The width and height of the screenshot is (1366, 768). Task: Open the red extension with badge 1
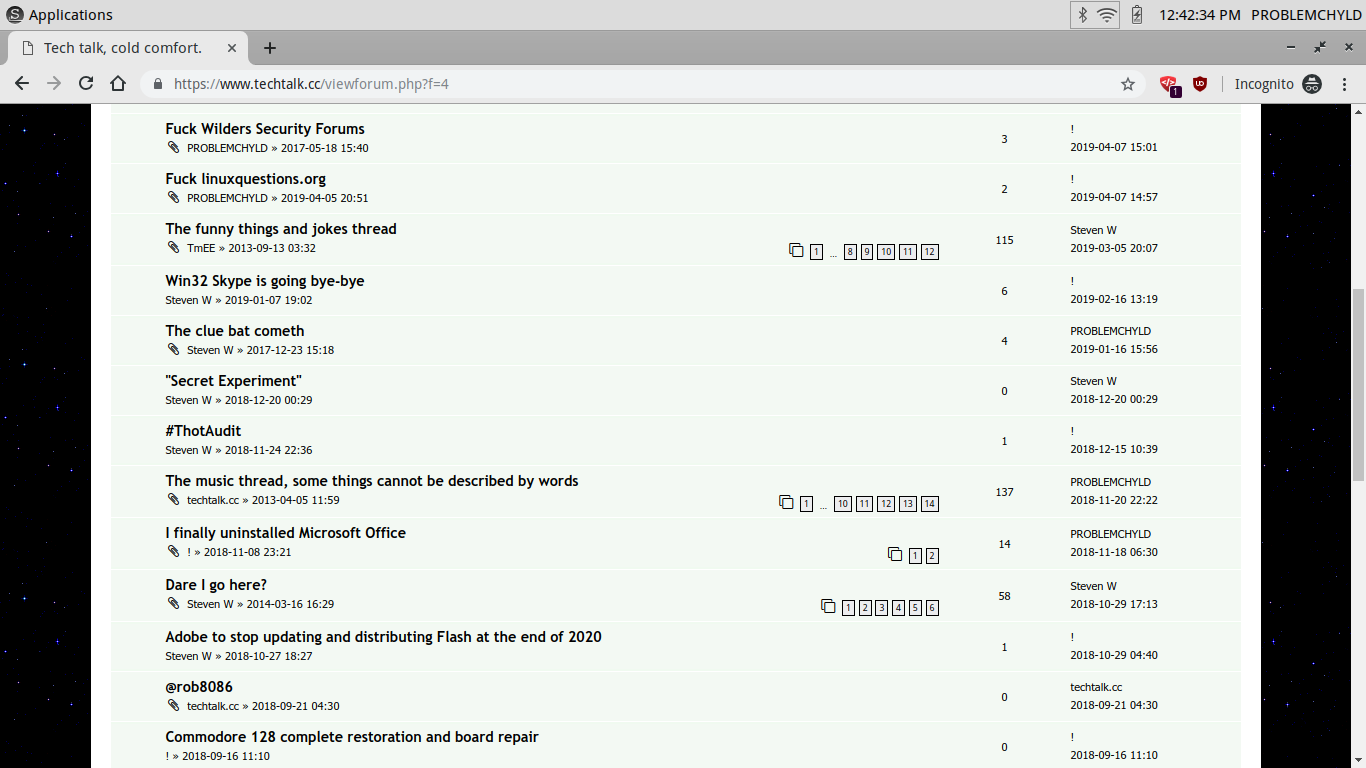(1170, 85)
